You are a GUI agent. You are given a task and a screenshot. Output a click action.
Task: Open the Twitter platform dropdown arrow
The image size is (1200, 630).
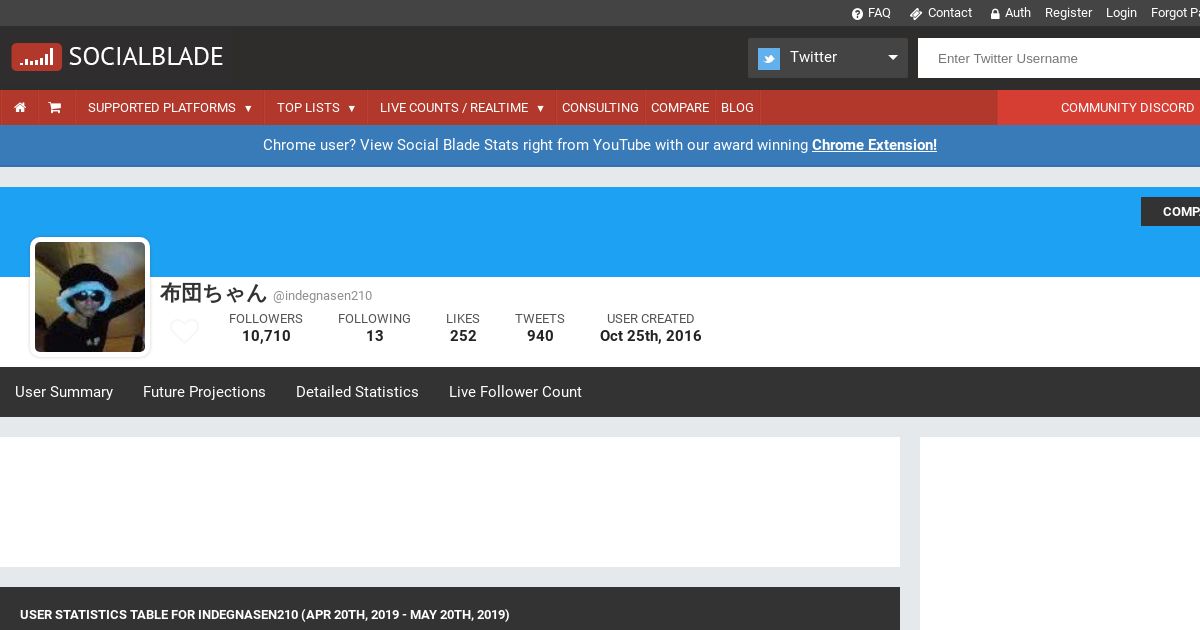point(893,57)
